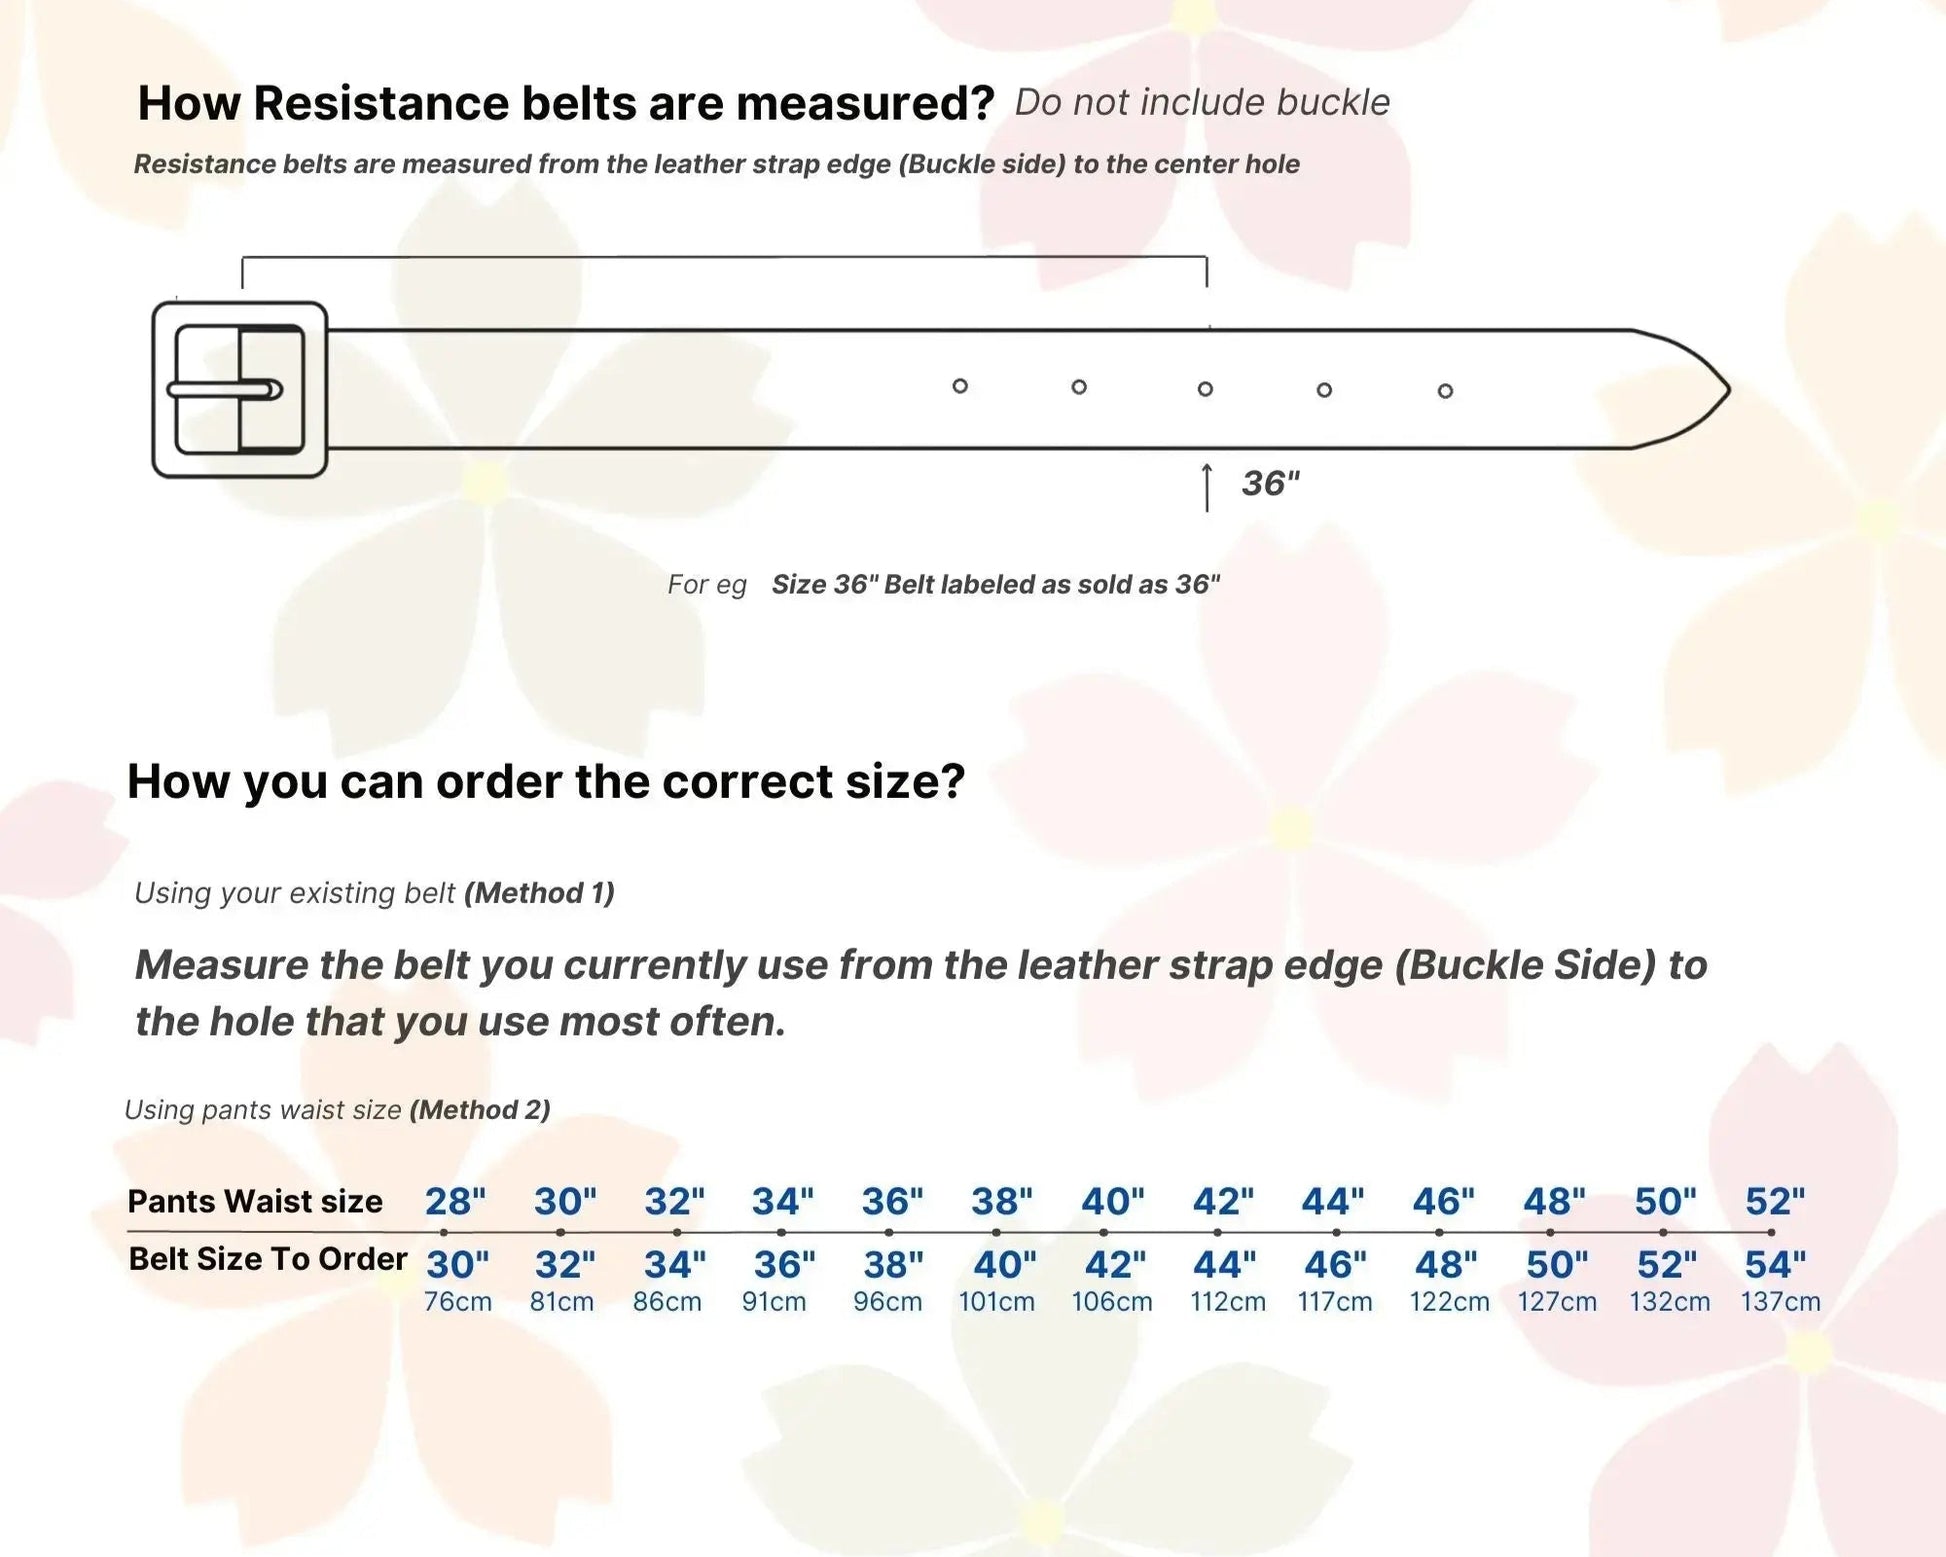Click the 'How you can order the correct size?' heading
Image resolution: width=1946 pixels, height=1557 pixels.
(546, 780)
